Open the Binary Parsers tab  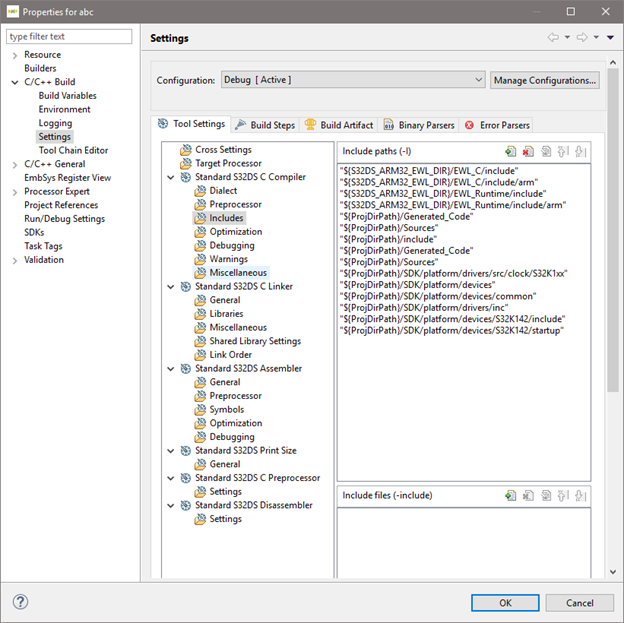(418, 125)
